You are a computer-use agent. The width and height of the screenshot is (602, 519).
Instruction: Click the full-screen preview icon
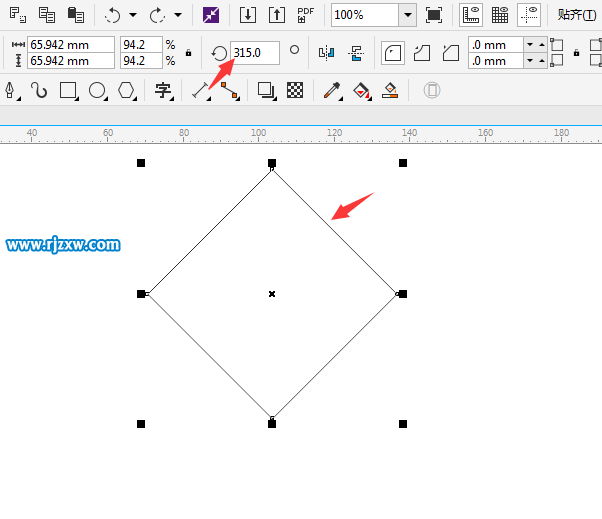pos(434,15)
